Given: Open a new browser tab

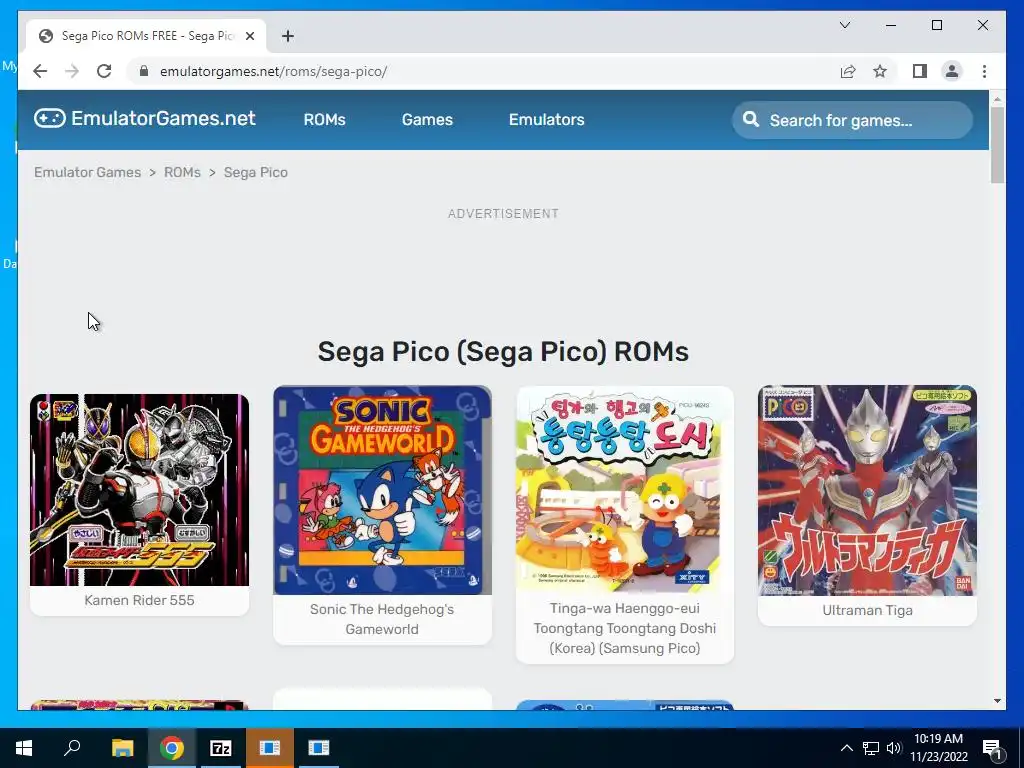Looking at the screenshot, I should (288, 36).
